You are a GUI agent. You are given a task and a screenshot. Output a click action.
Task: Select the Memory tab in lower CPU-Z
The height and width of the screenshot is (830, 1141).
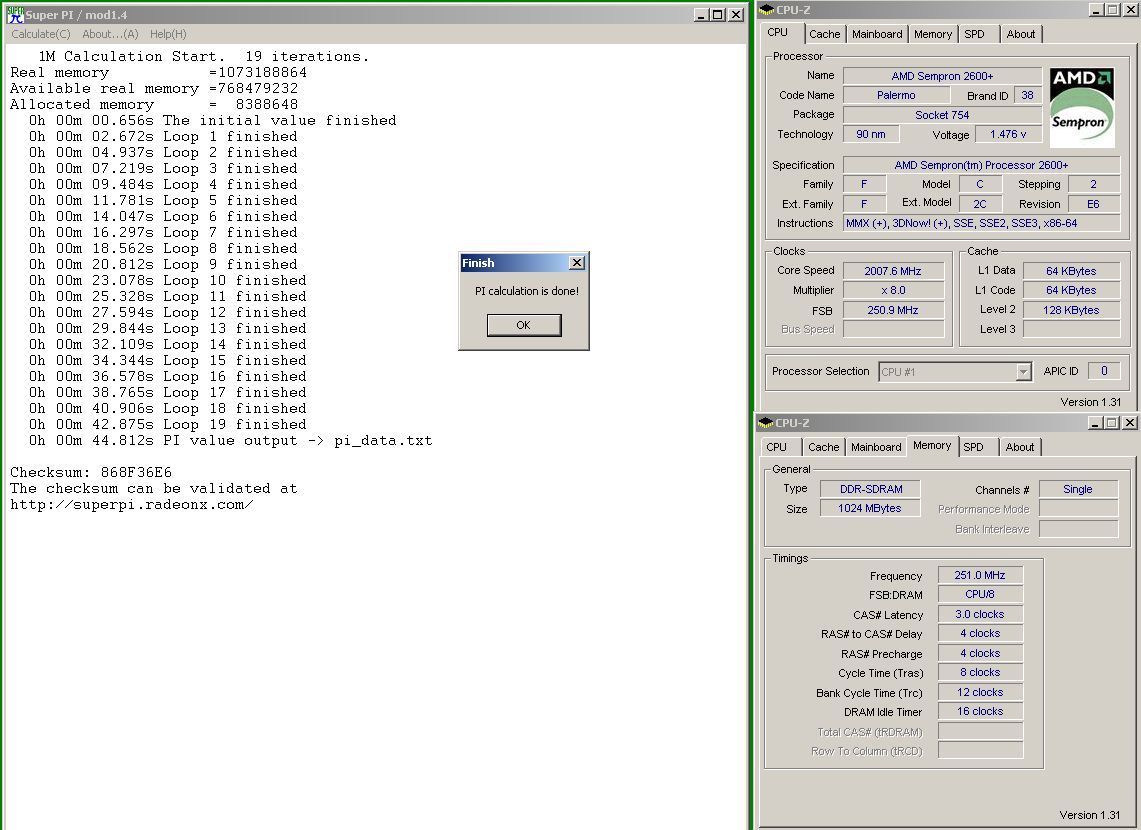pos(932,445)
